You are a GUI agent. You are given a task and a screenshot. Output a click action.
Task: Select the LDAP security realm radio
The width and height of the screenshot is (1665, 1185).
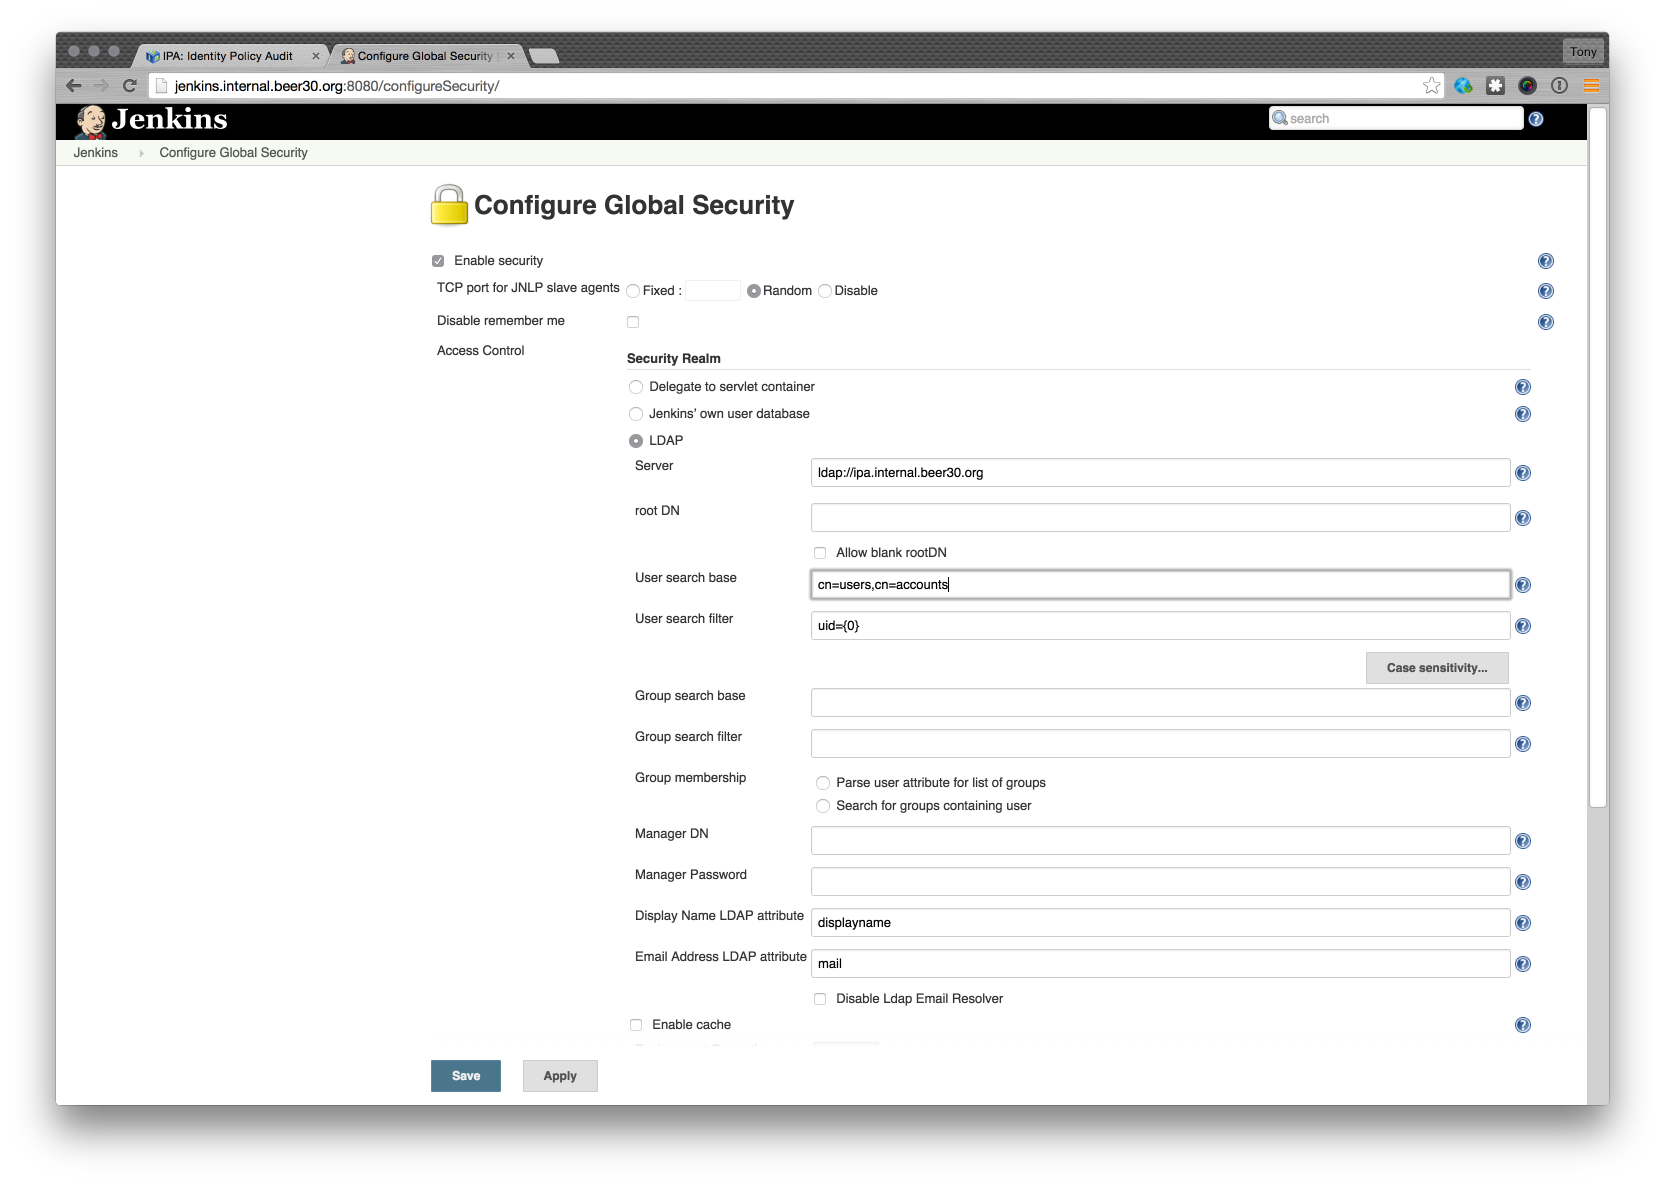pyautogui.click(x=636, y=441)
